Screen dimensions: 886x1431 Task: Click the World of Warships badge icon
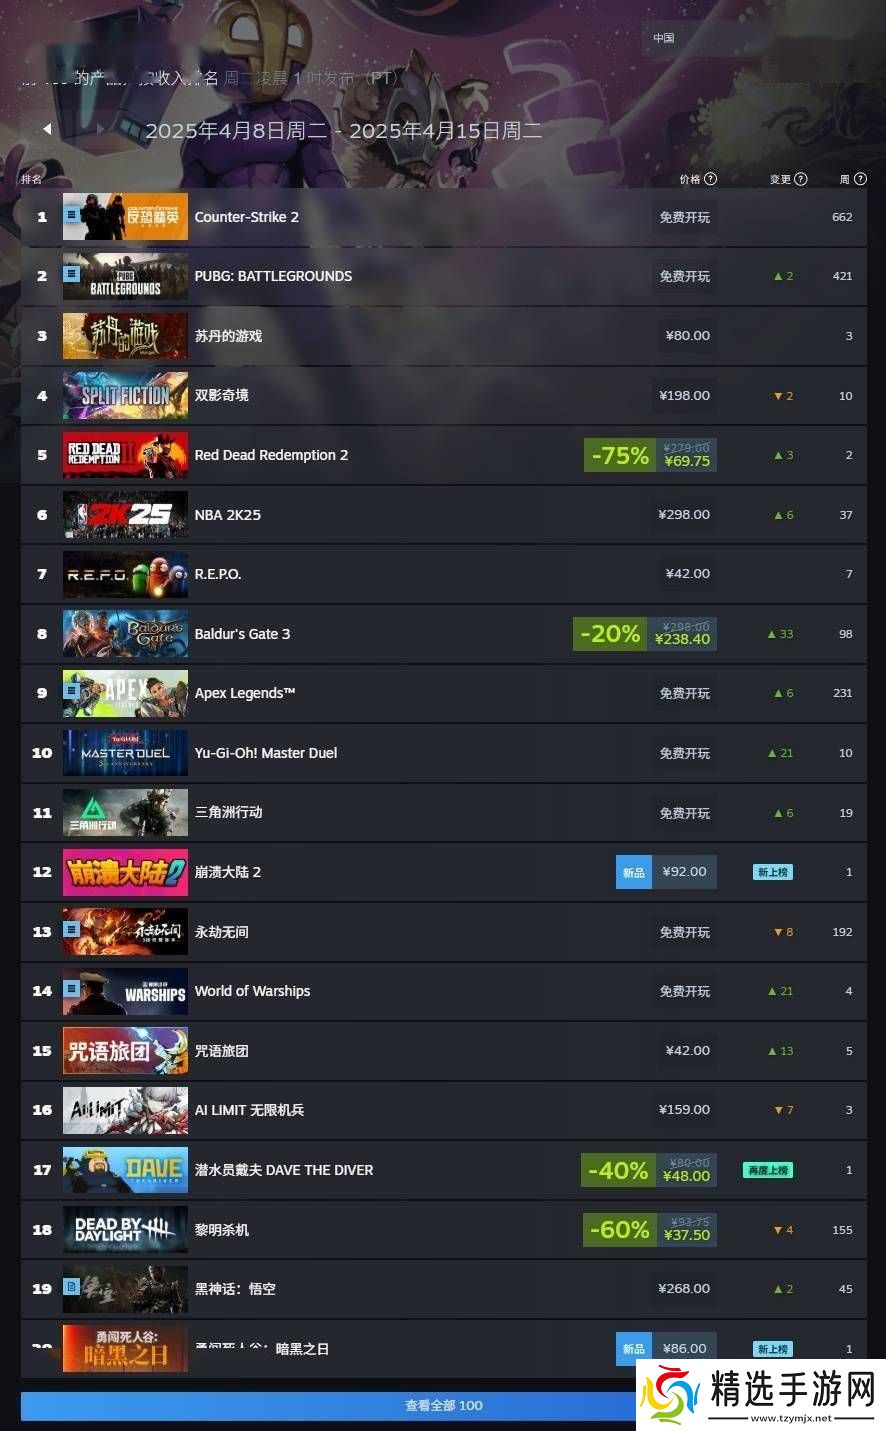[x=71, y=987]
